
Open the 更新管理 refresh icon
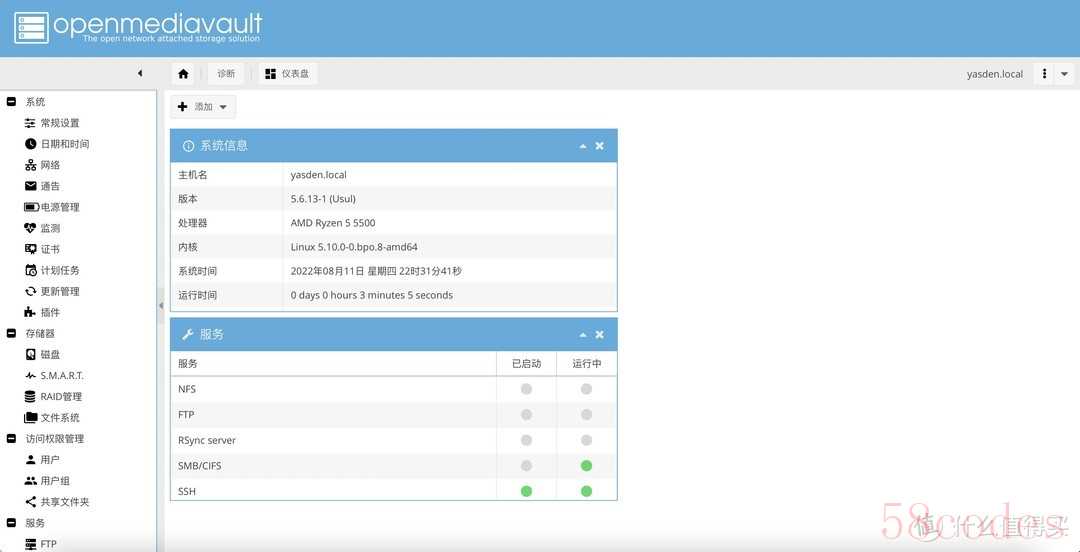pos(30,292)
